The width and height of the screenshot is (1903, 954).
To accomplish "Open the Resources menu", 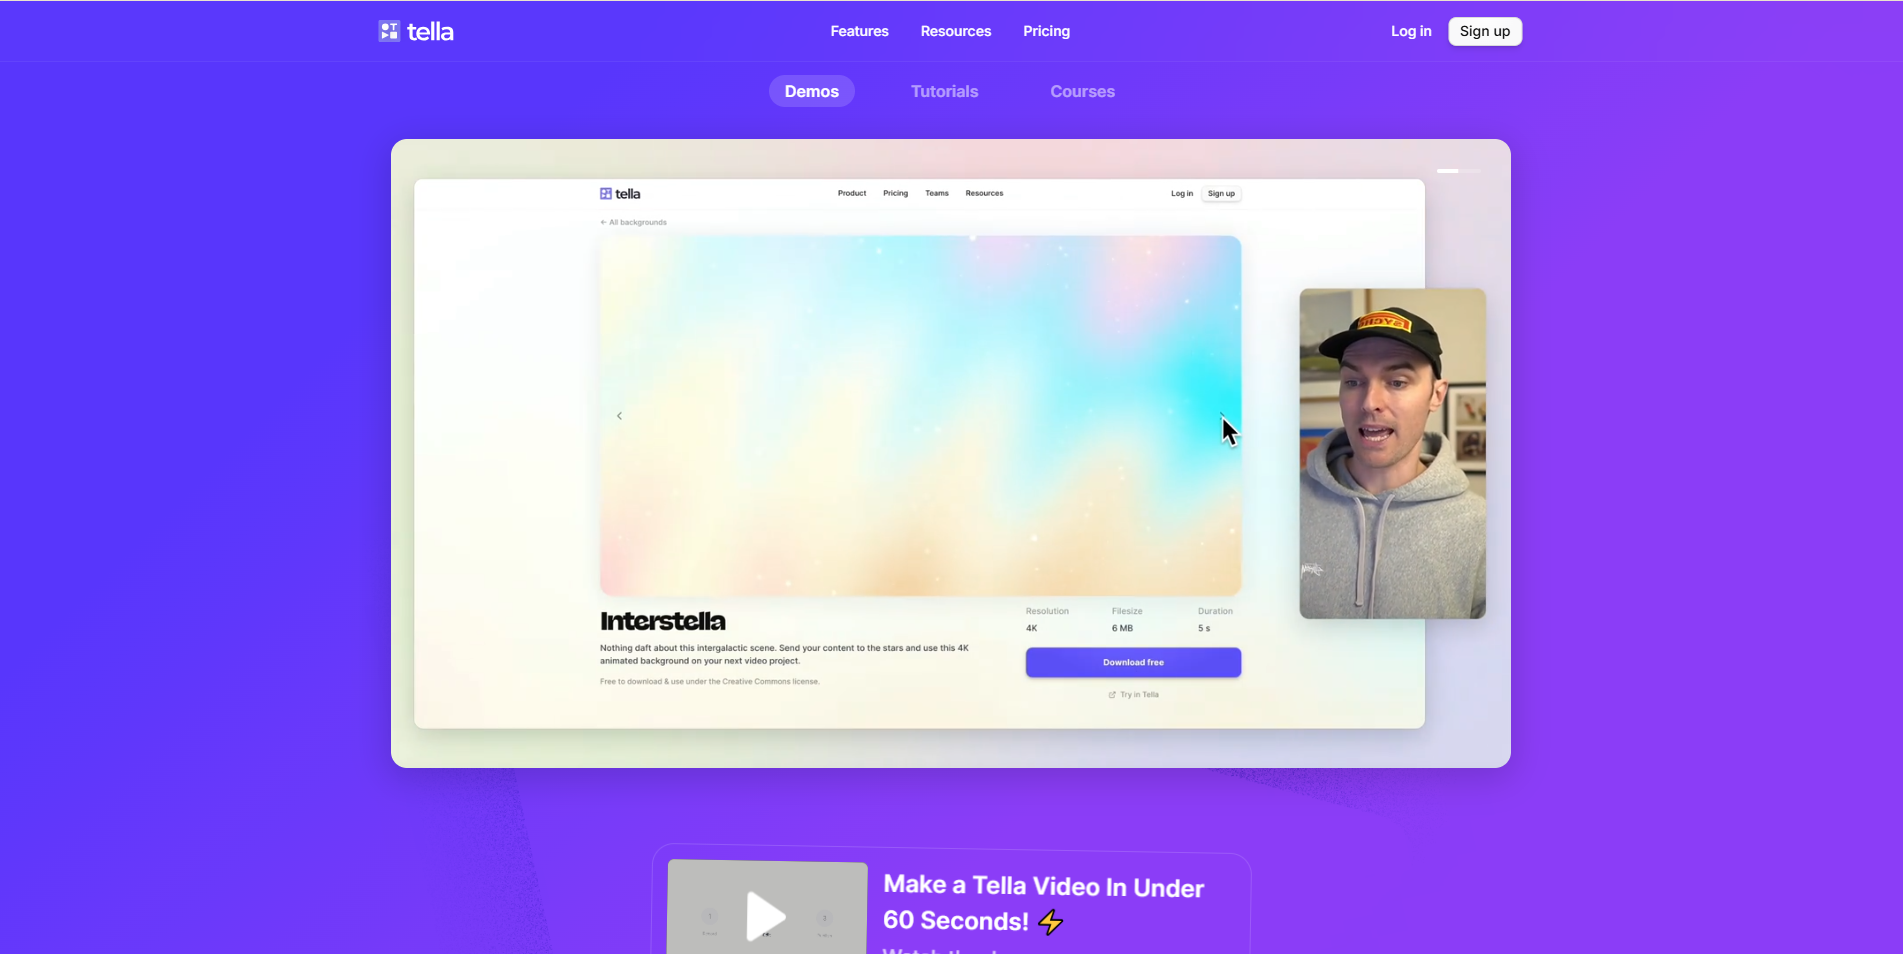I will (x=955, y=31).
